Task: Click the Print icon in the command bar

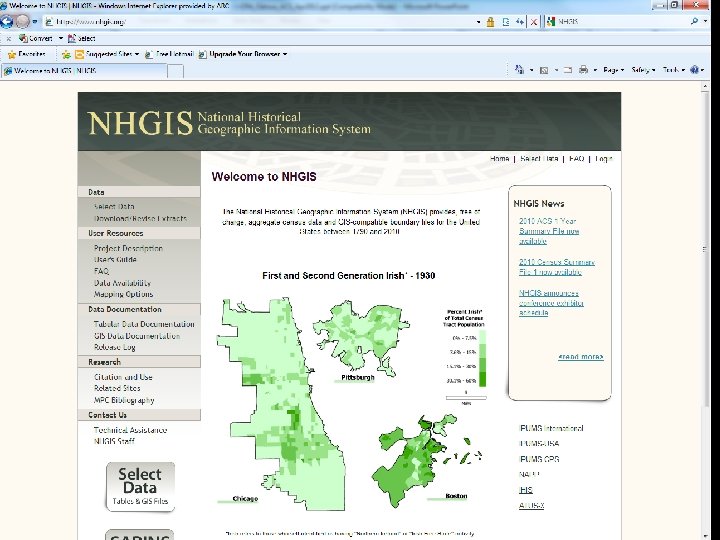Action: (583, 70)
